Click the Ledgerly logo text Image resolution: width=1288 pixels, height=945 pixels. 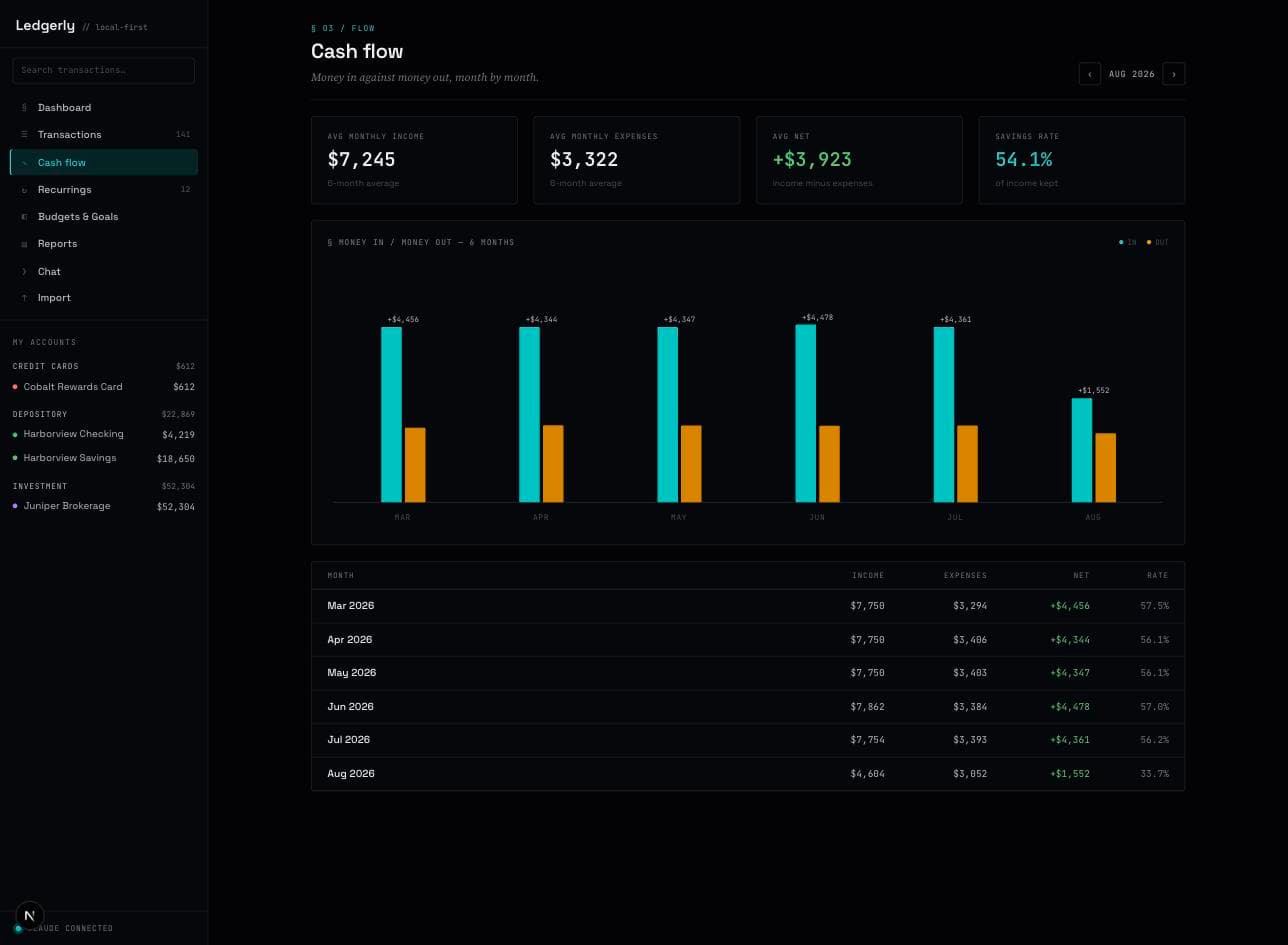pos(45,26)
